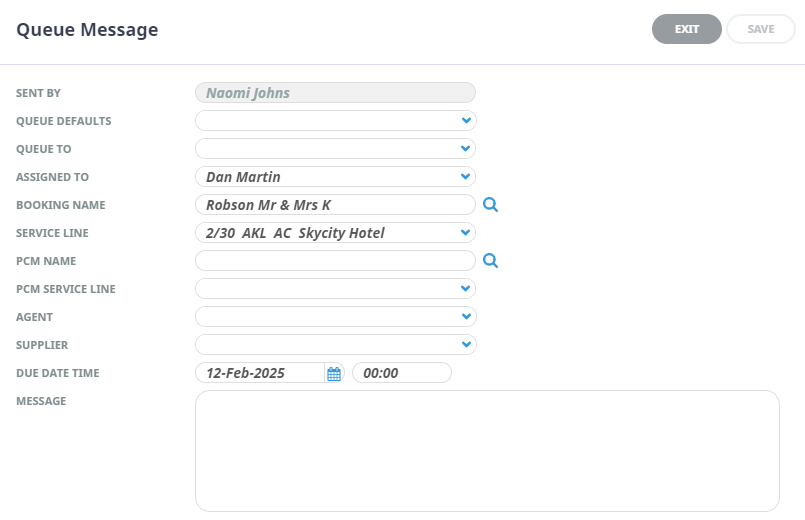Screen dimensions: 805x520
Task: Click the Sent By field Naomi Johns
Action: click(x=335, y=93)
